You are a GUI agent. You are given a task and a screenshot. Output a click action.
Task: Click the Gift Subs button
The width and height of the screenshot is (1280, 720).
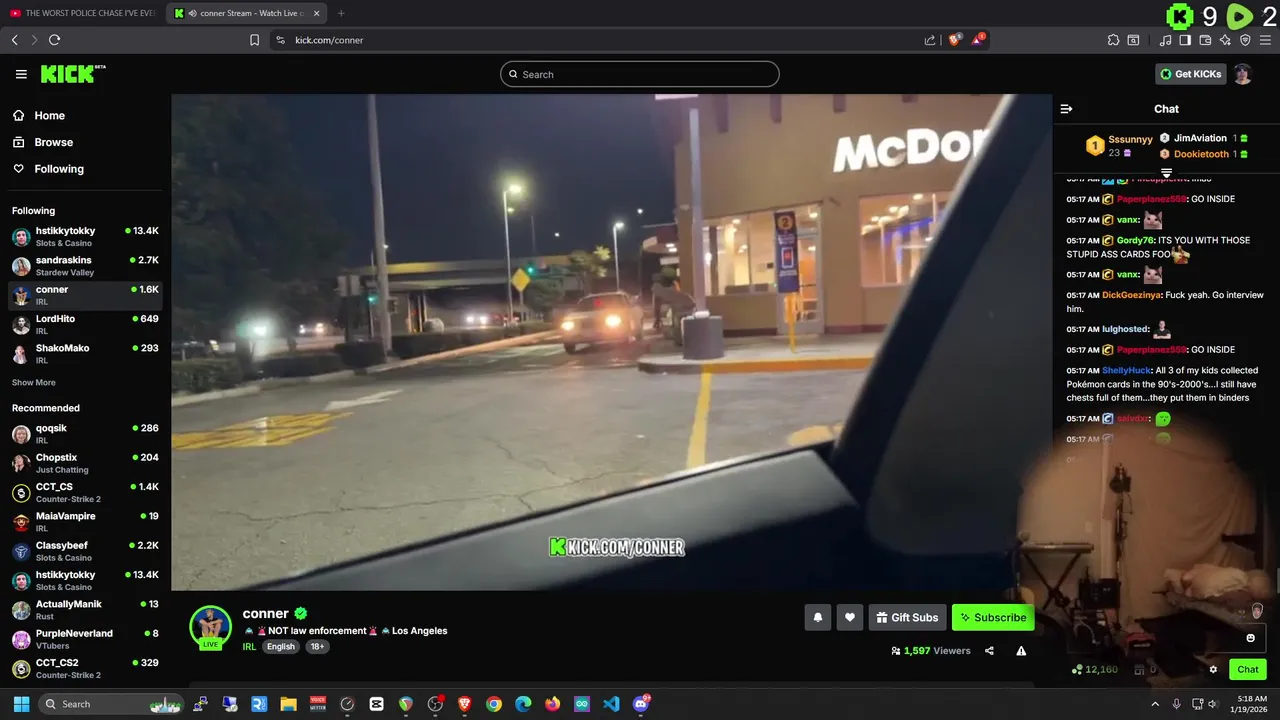[907, 618]
